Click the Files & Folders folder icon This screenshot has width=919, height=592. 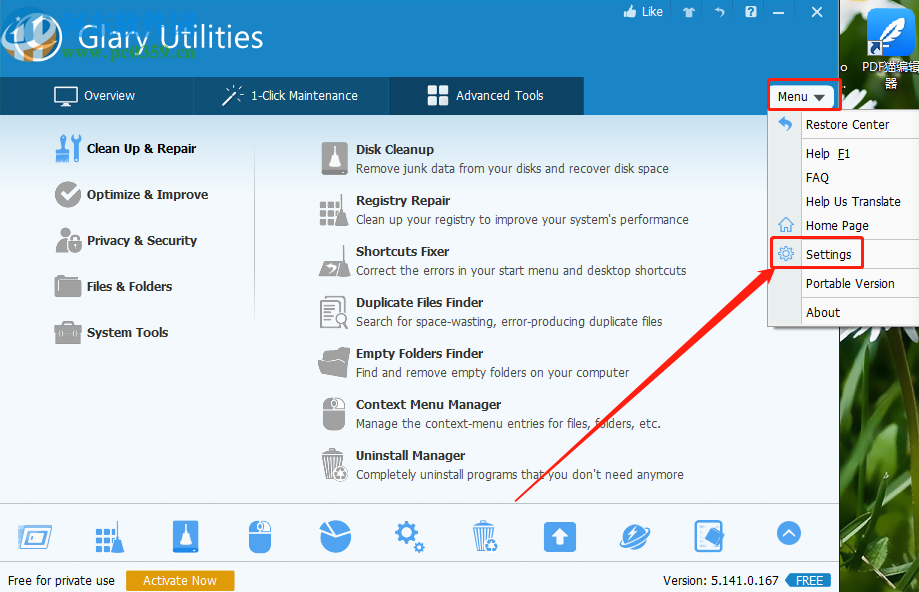pos(68,286)
